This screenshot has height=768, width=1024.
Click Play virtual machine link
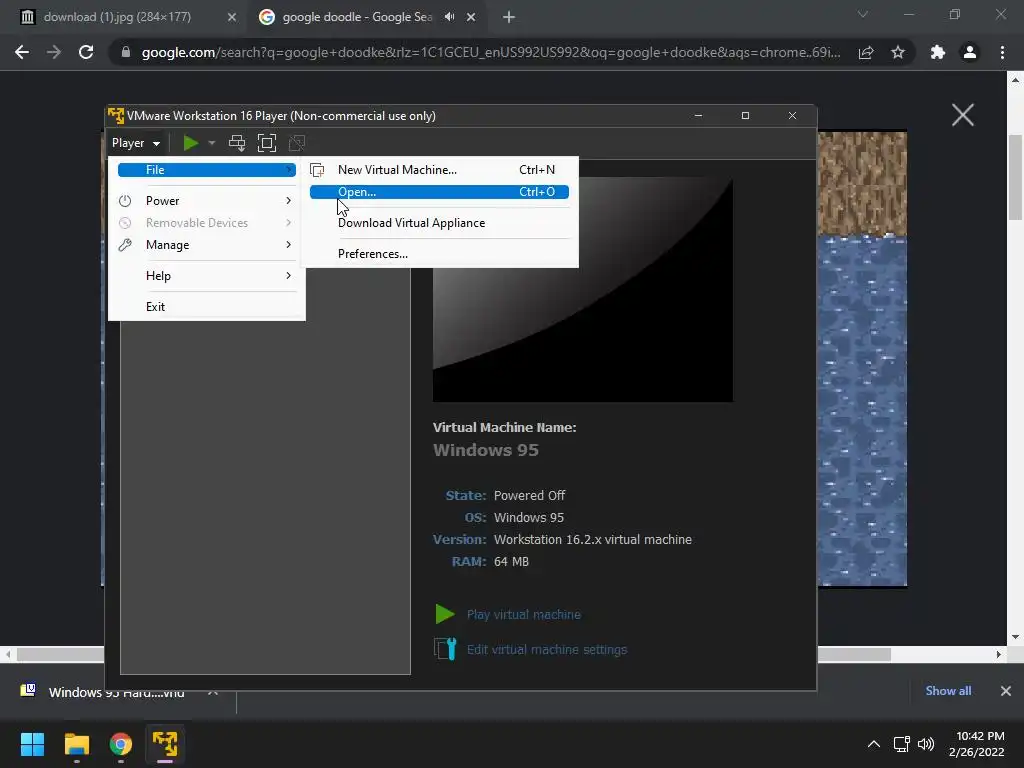pos(524,615)
